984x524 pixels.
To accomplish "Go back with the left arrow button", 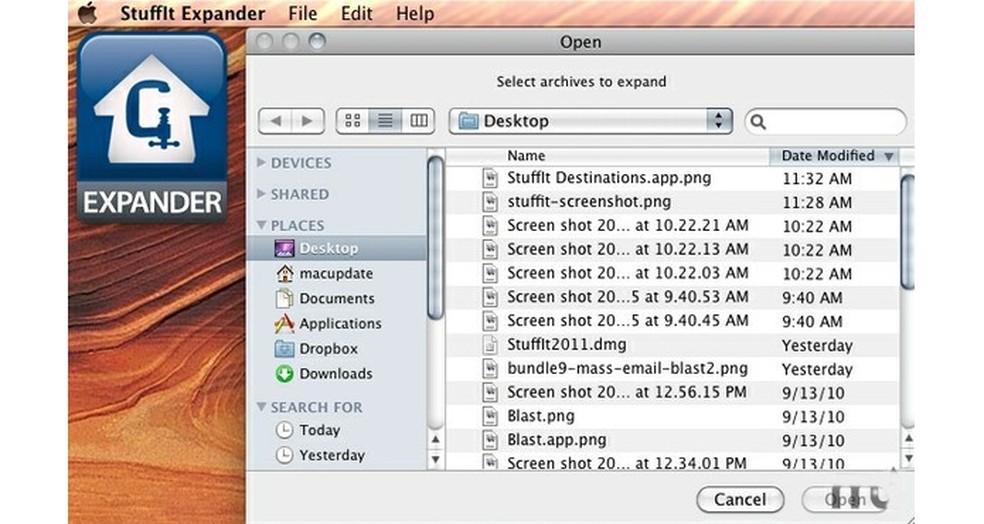I will [x=275, y=121].
